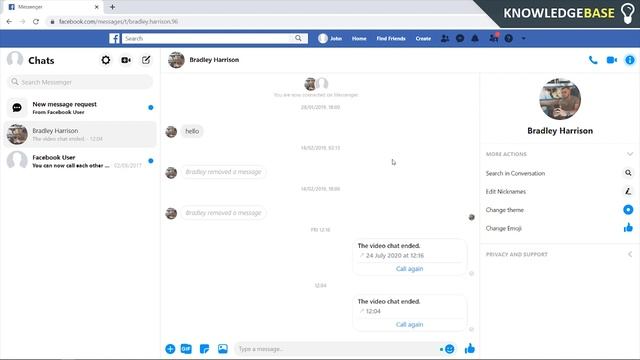
Task: Open John's profile in top bar
Action: (330, 38)
